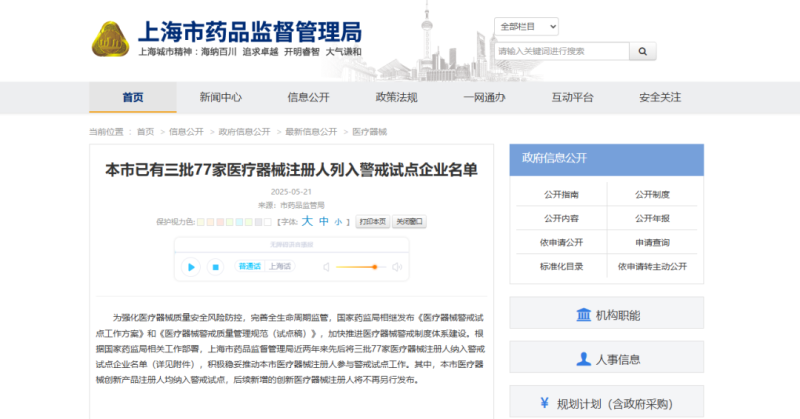Open 人事信息 with the person icon

coord(606,359)
